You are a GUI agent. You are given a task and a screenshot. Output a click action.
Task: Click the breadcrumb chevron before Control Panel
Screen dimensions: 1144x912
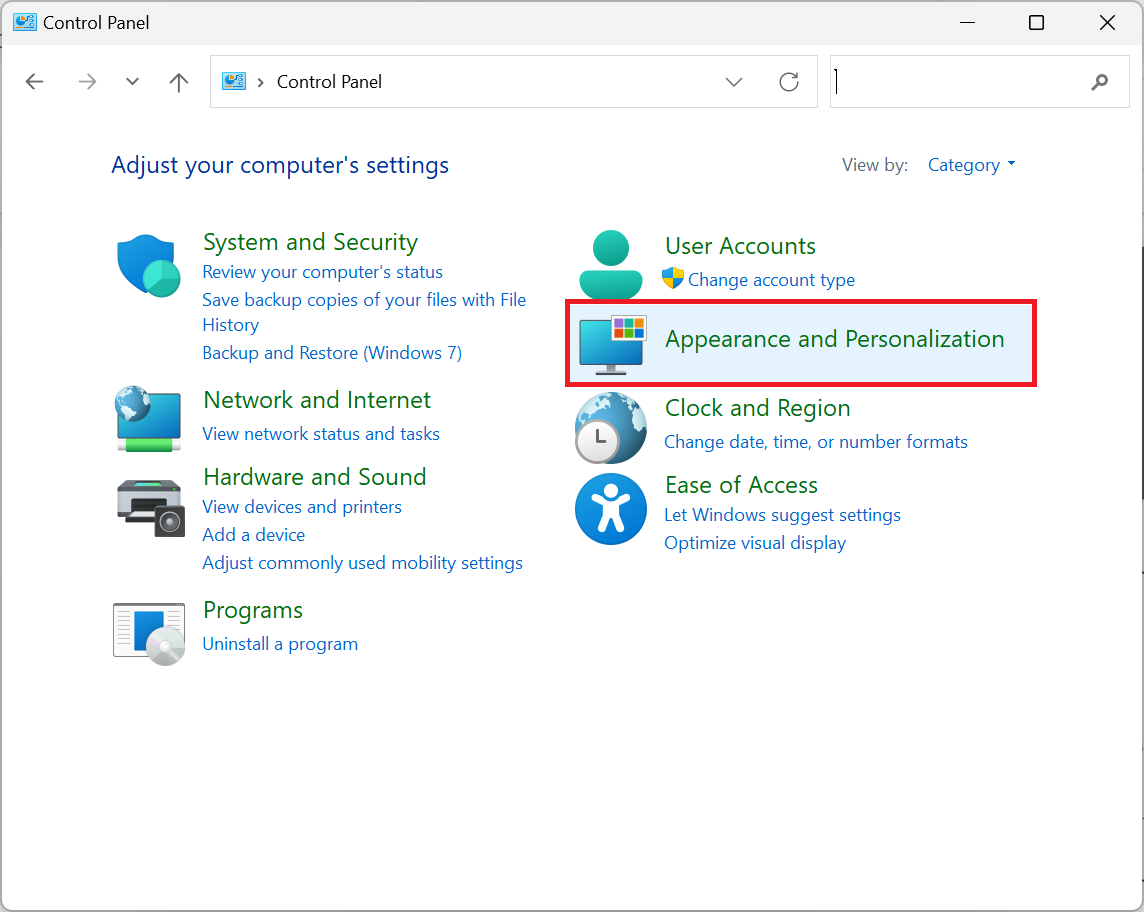(x=260, y=82)
